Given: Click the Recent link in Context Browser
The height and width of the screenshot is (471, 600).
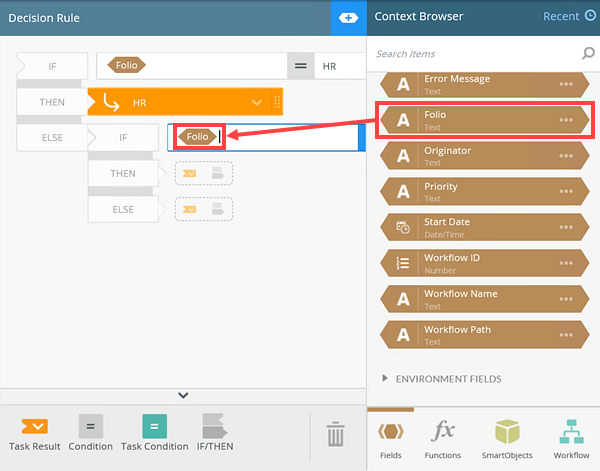Looking at the screenshot, I should click(x=561, y=16).
